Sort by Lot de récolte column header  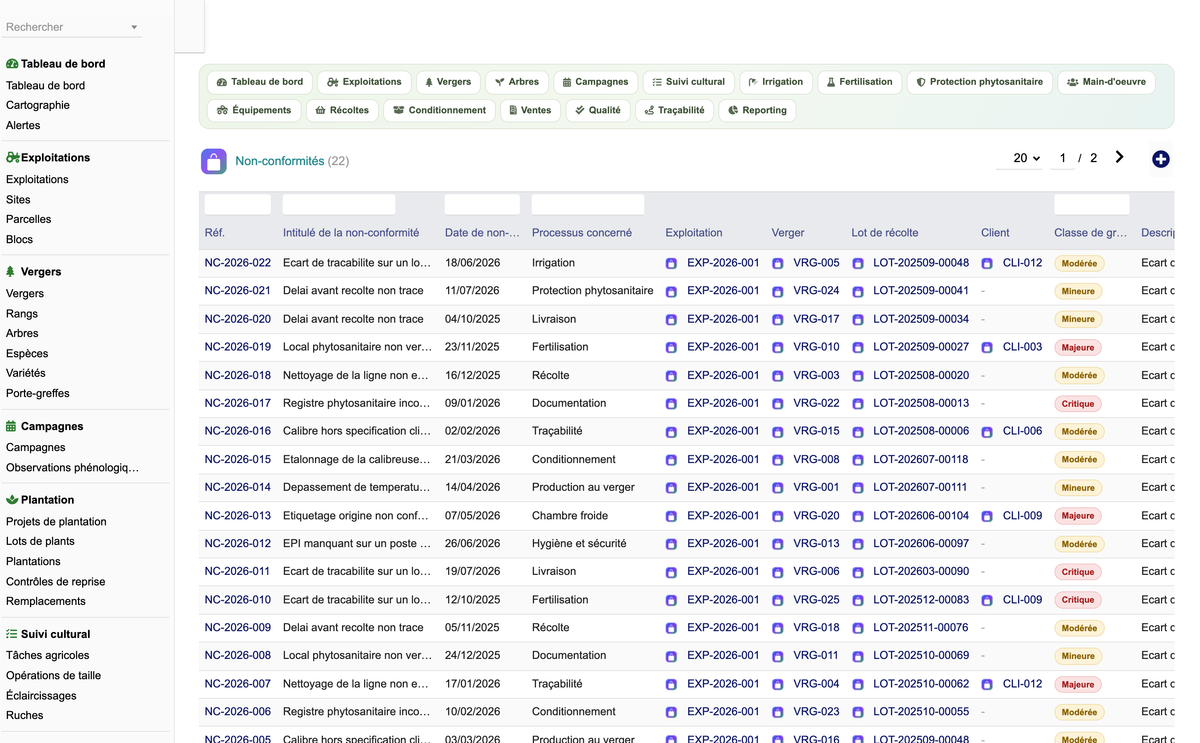885,233
